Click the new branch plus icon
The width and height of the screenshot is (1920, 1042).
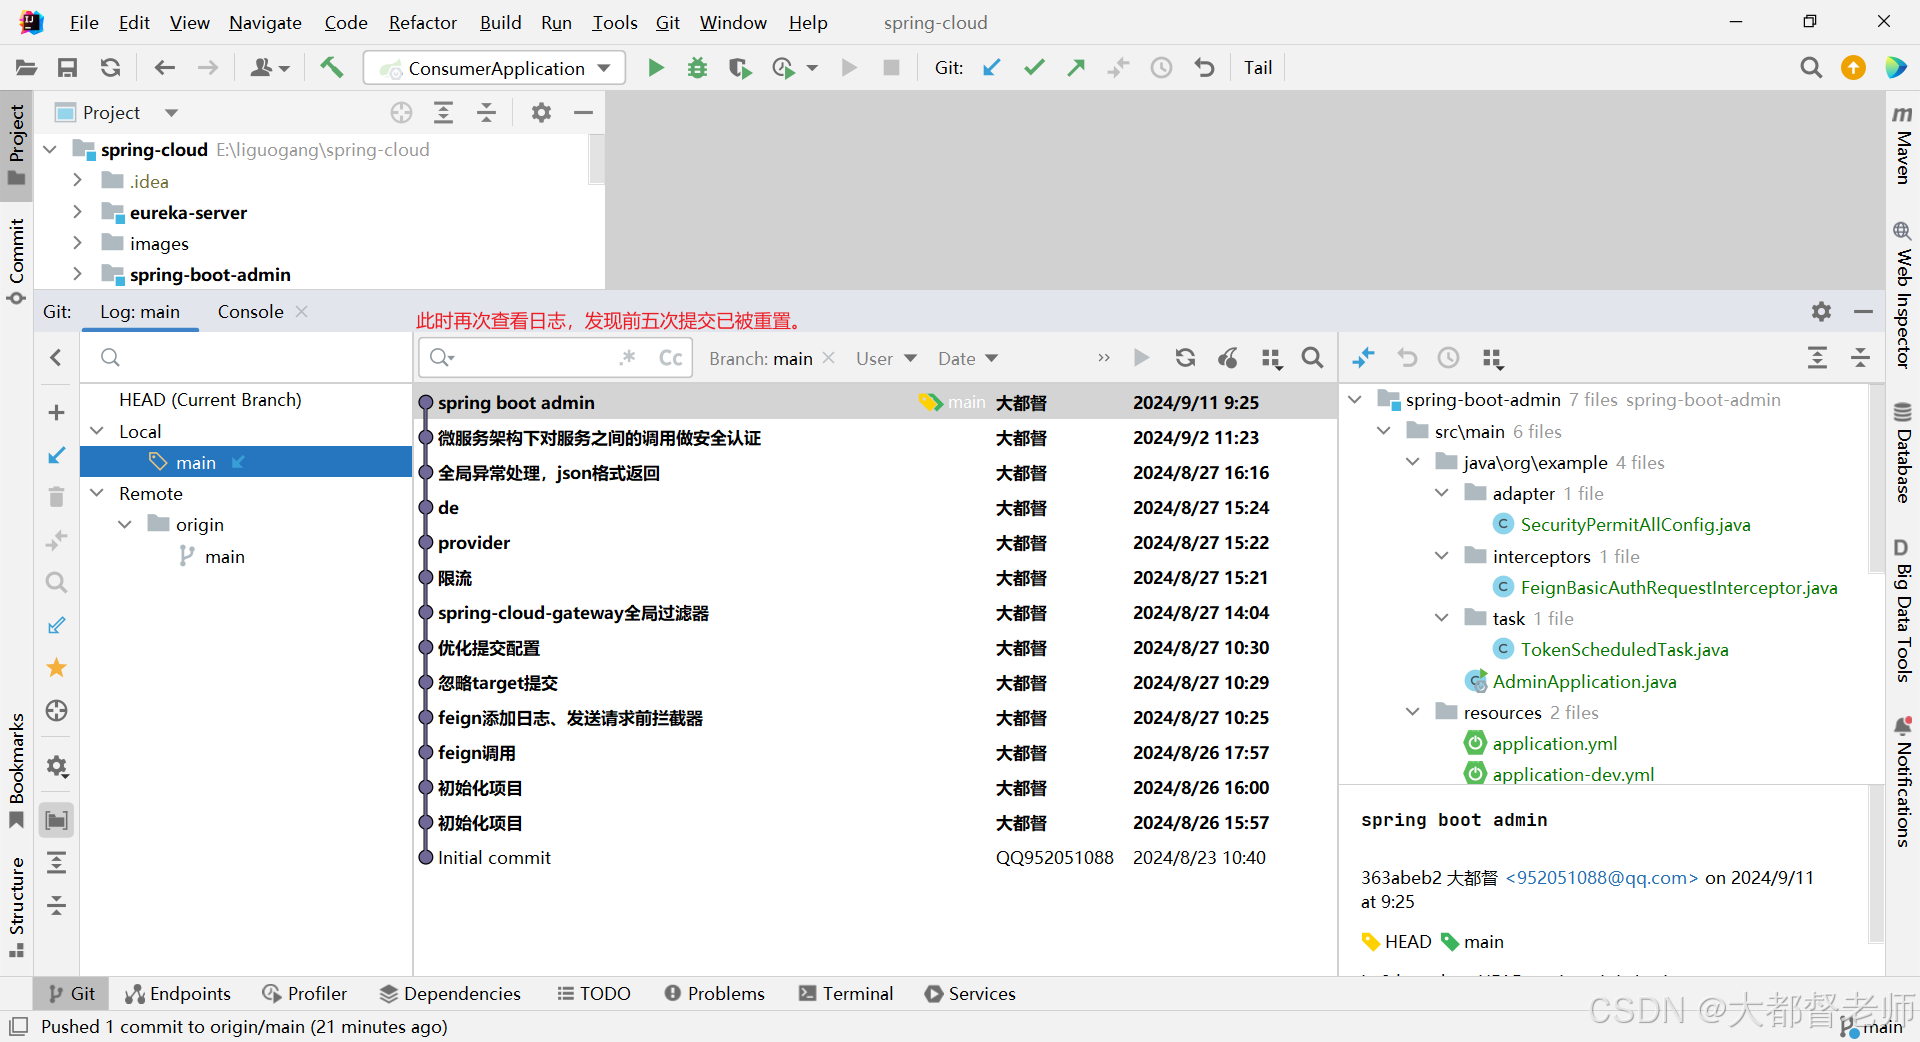click(57, 412)
